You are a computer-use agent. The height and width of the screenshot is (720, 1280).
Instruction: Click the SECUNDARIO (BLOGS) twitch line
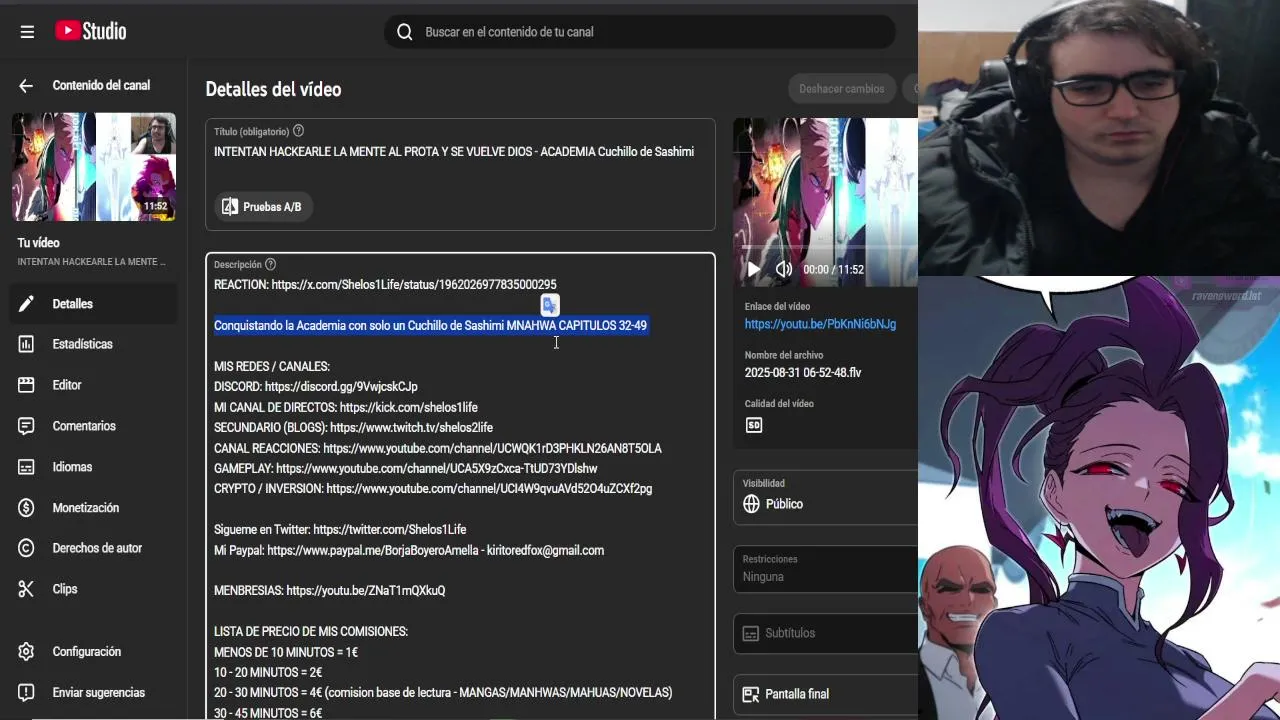click(353, 428)
